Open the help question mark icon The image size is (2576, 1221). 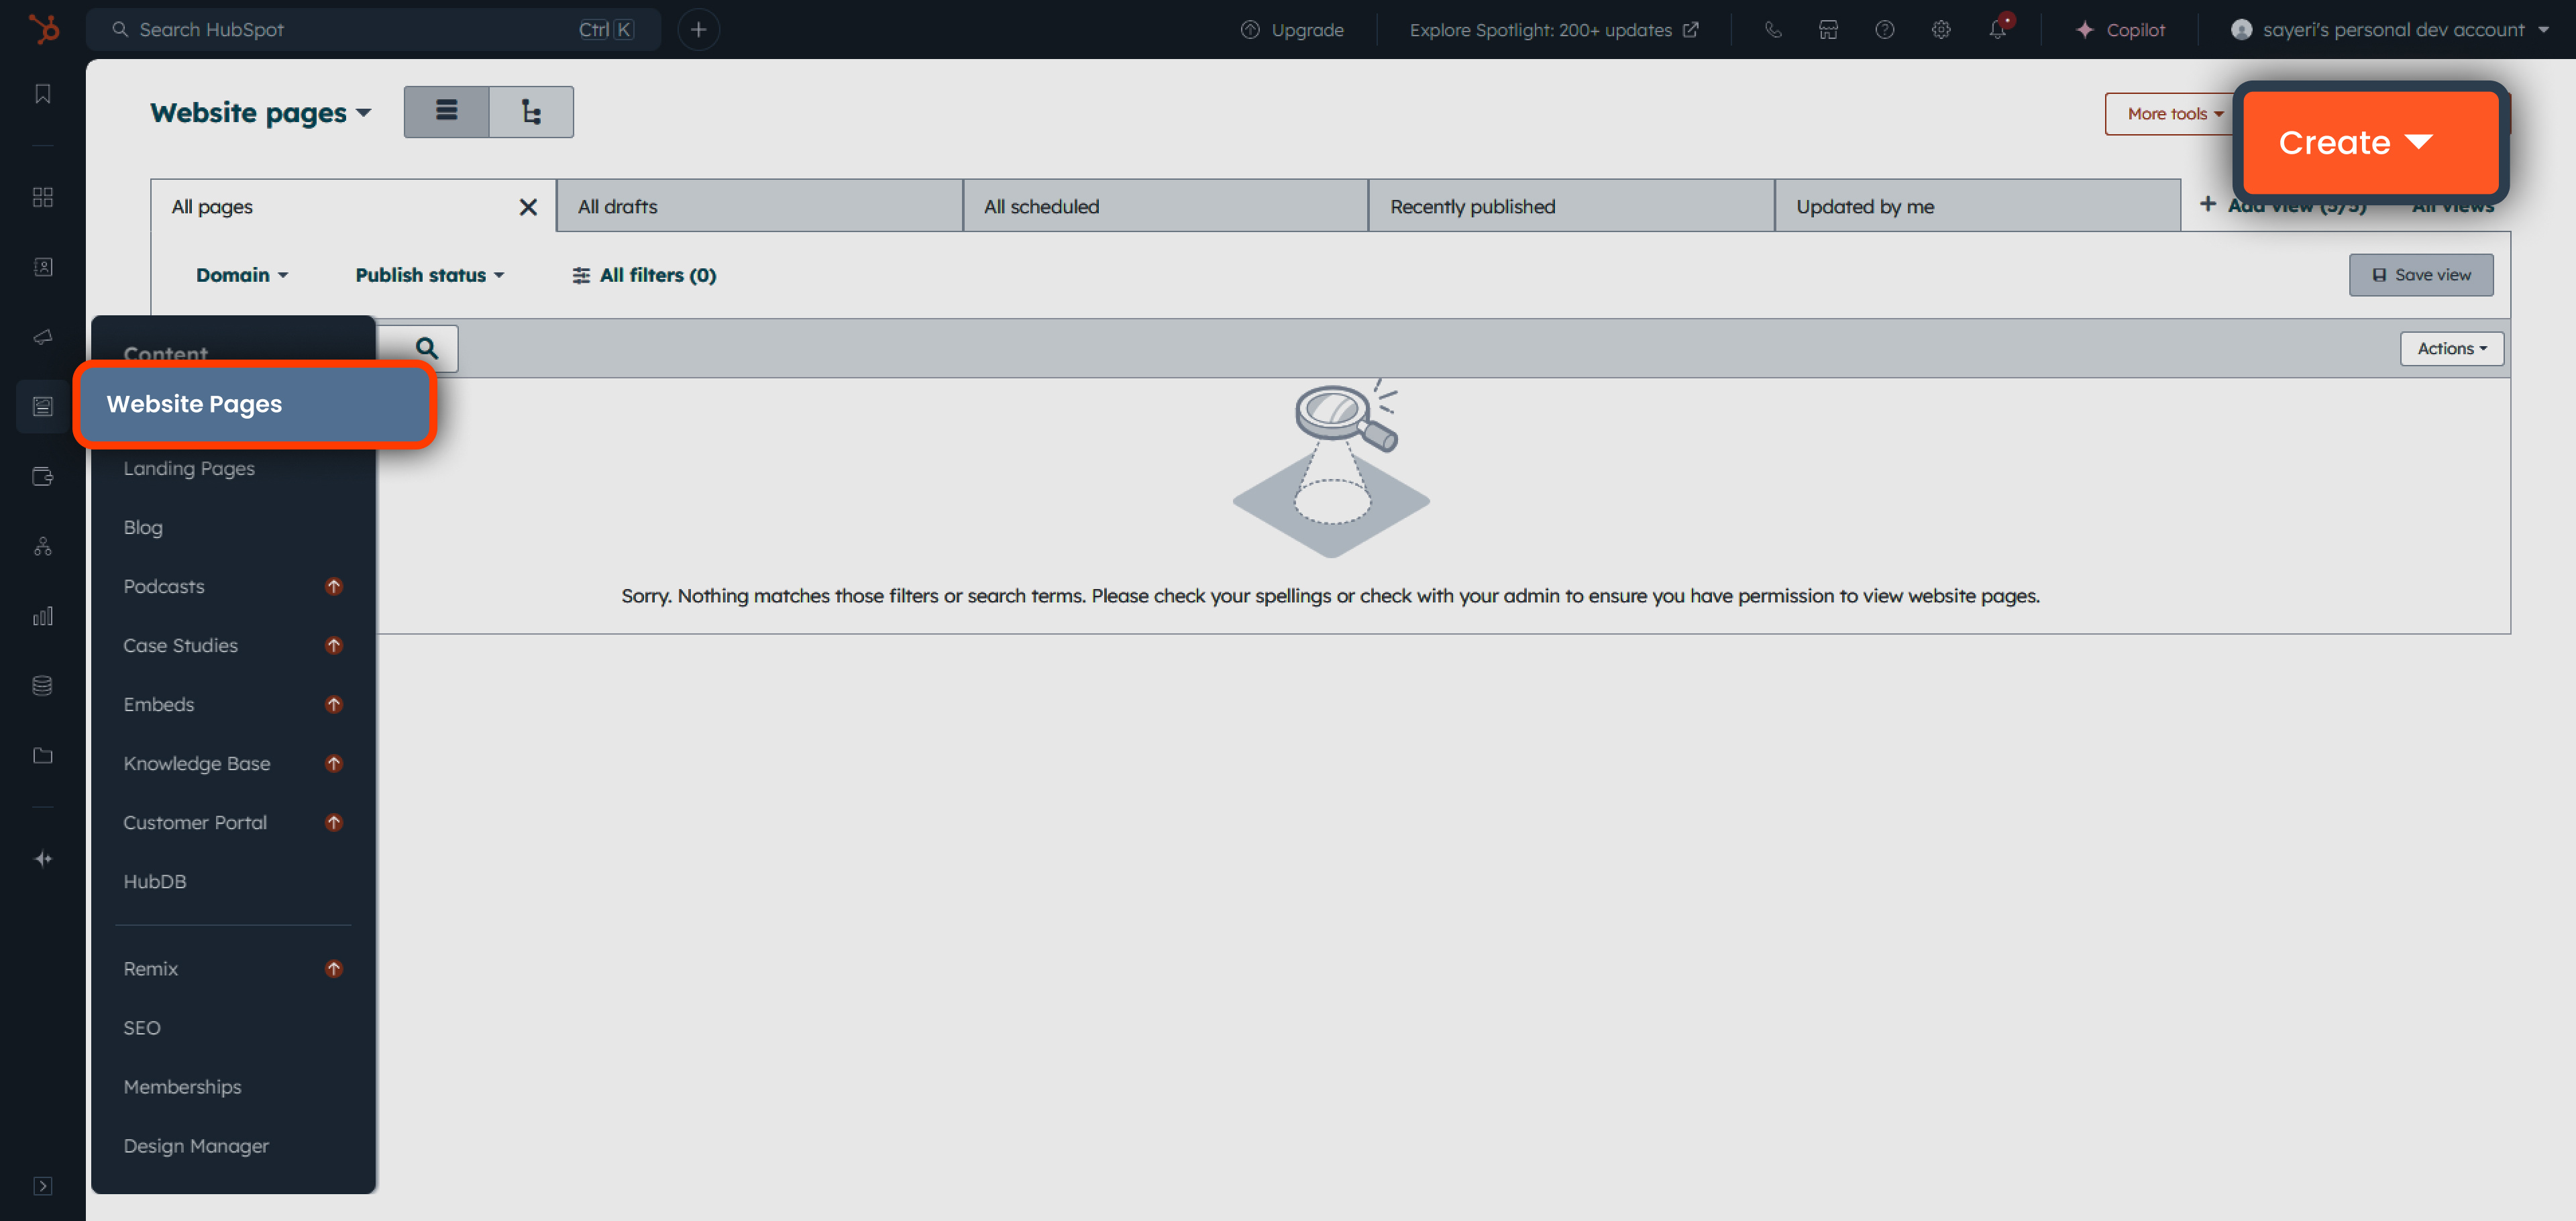click(x=1885, y=29)
